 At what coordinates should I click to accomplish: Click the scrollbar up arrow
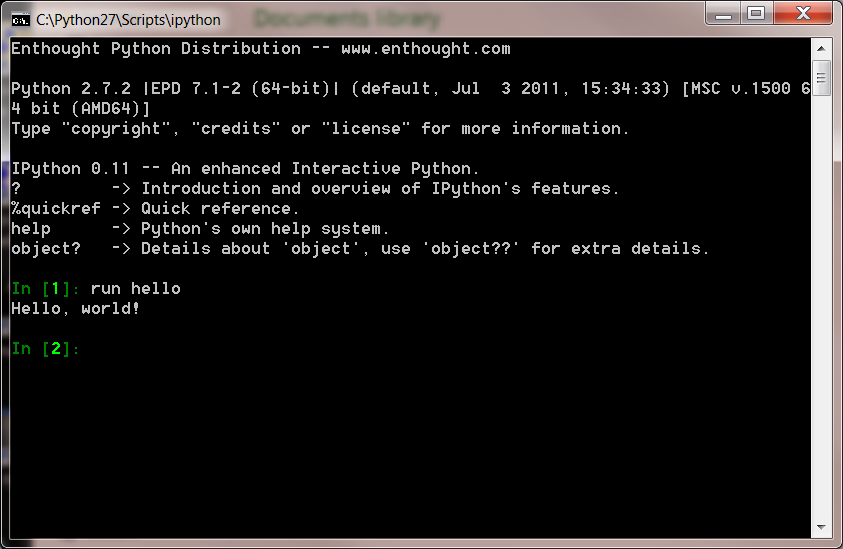pyautogui.click(x=821, y=48)
